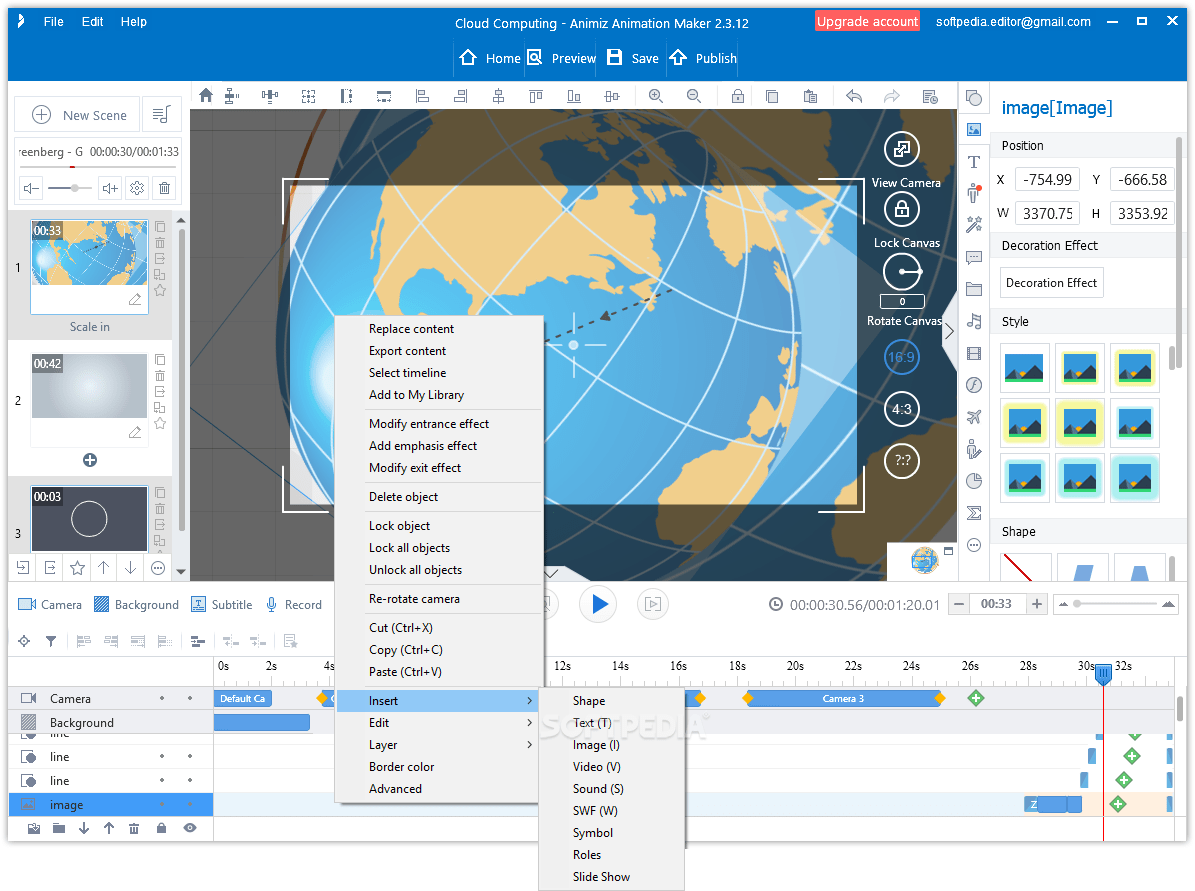Click the timeline filter funnel icon
This screenshot has width=1195, height=891.
coord(50,641)
